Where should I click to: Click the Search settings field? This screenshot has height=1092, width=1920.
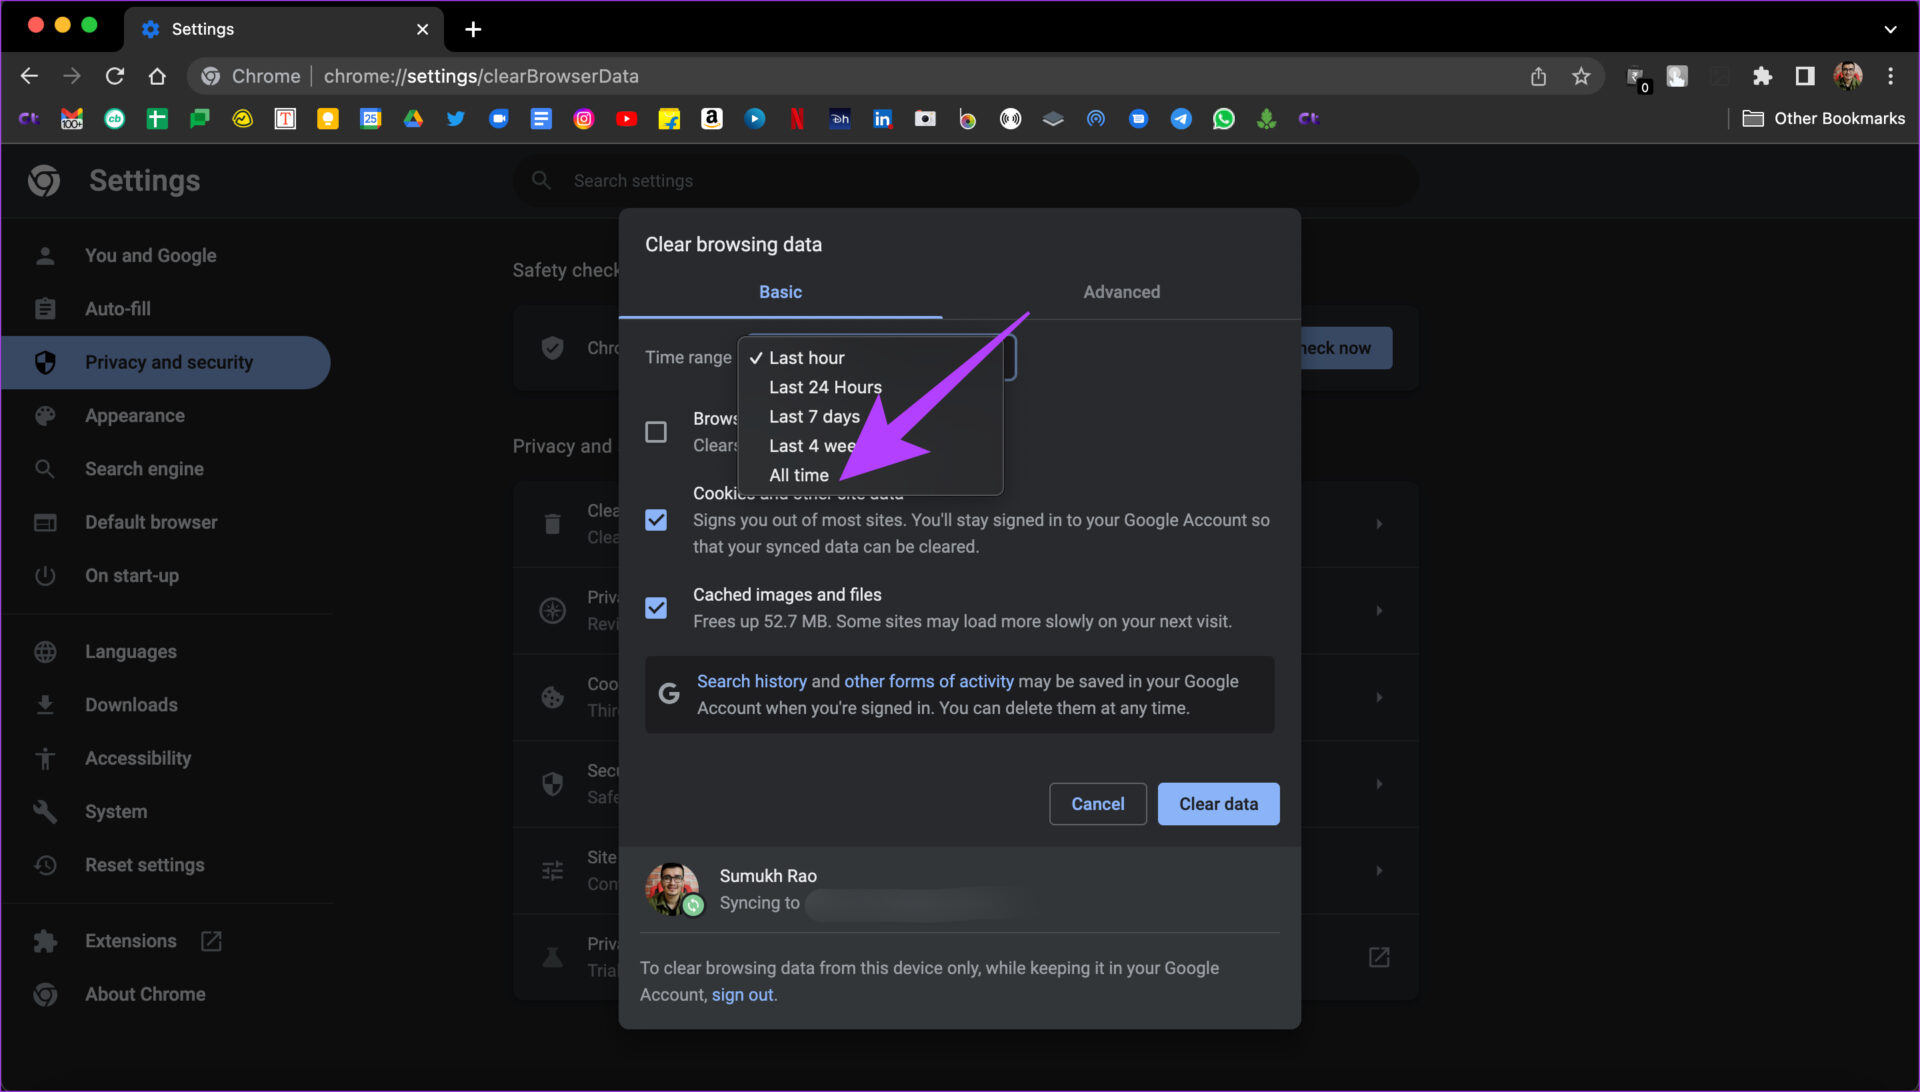965,181
